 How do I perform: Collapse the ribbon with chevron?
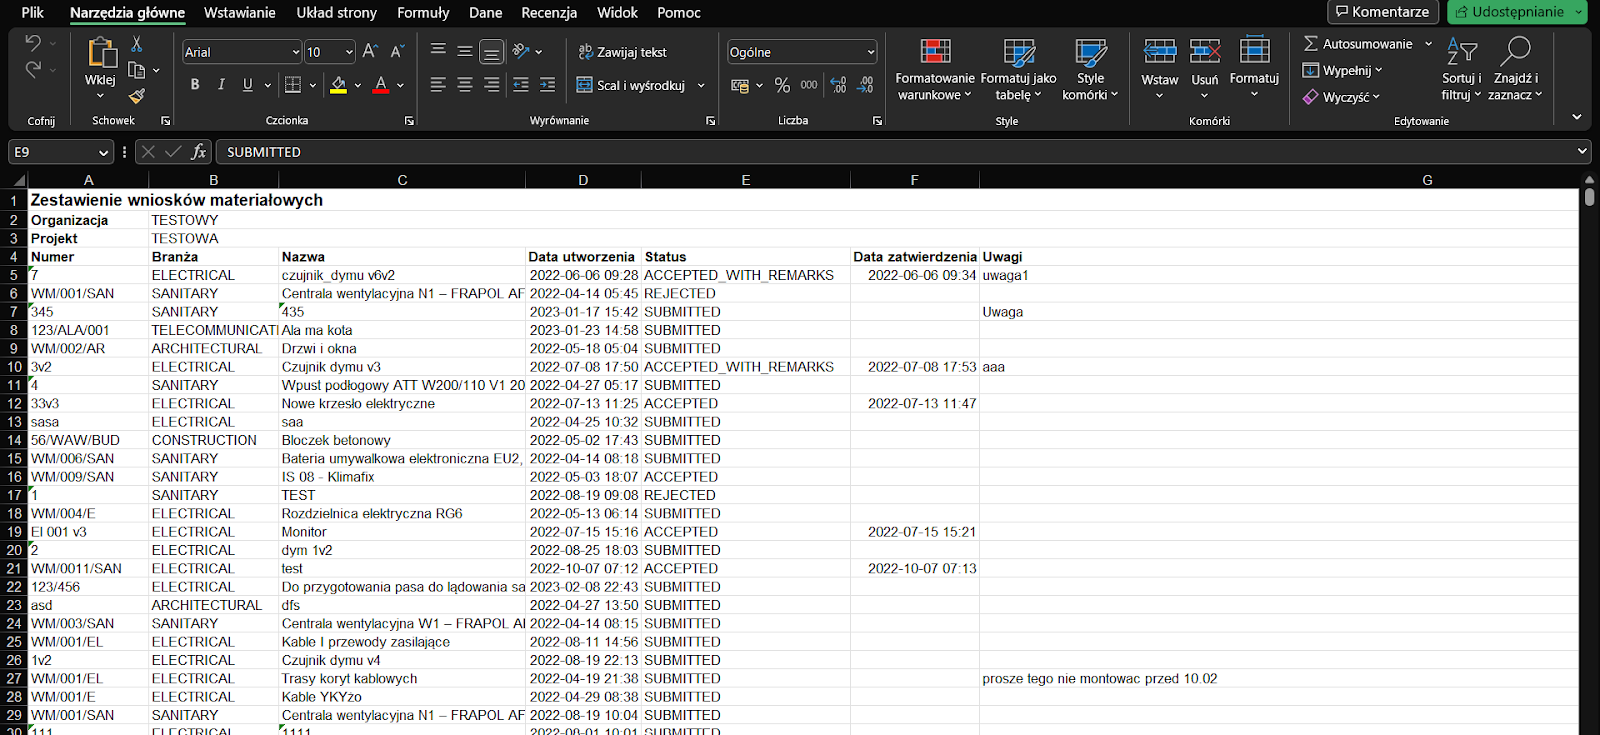pyautogui.click(x=1577, y=117)
